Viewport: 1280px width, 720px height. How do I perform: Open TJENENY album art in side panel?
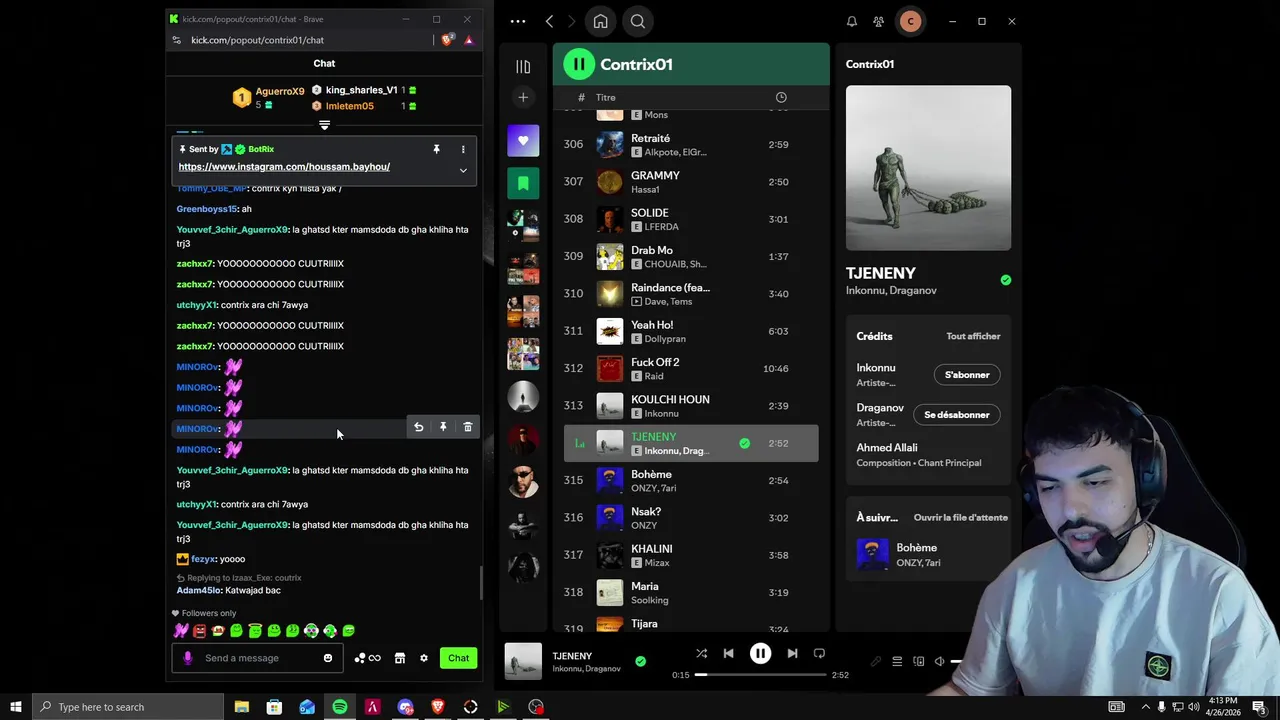(928, 168)
